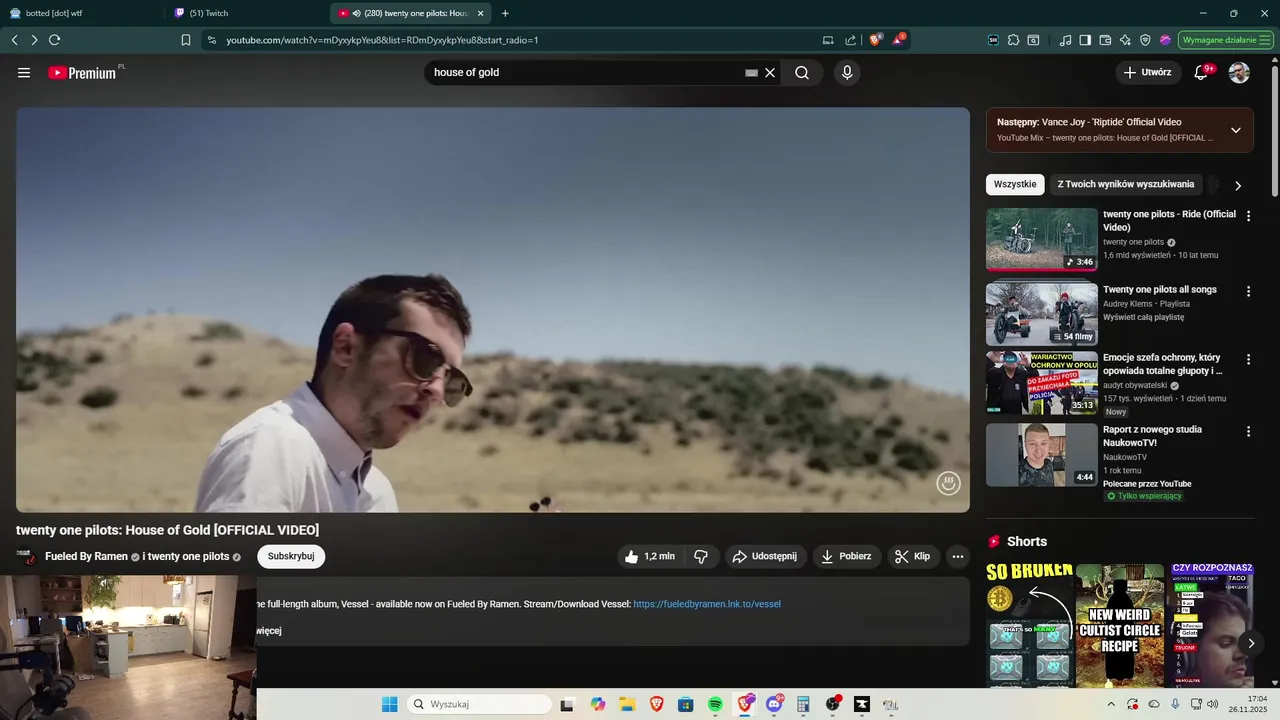Go back with browser back arrow
Image resolution: width=1280 pixels, height=720 pixels.
click(15, 40)
